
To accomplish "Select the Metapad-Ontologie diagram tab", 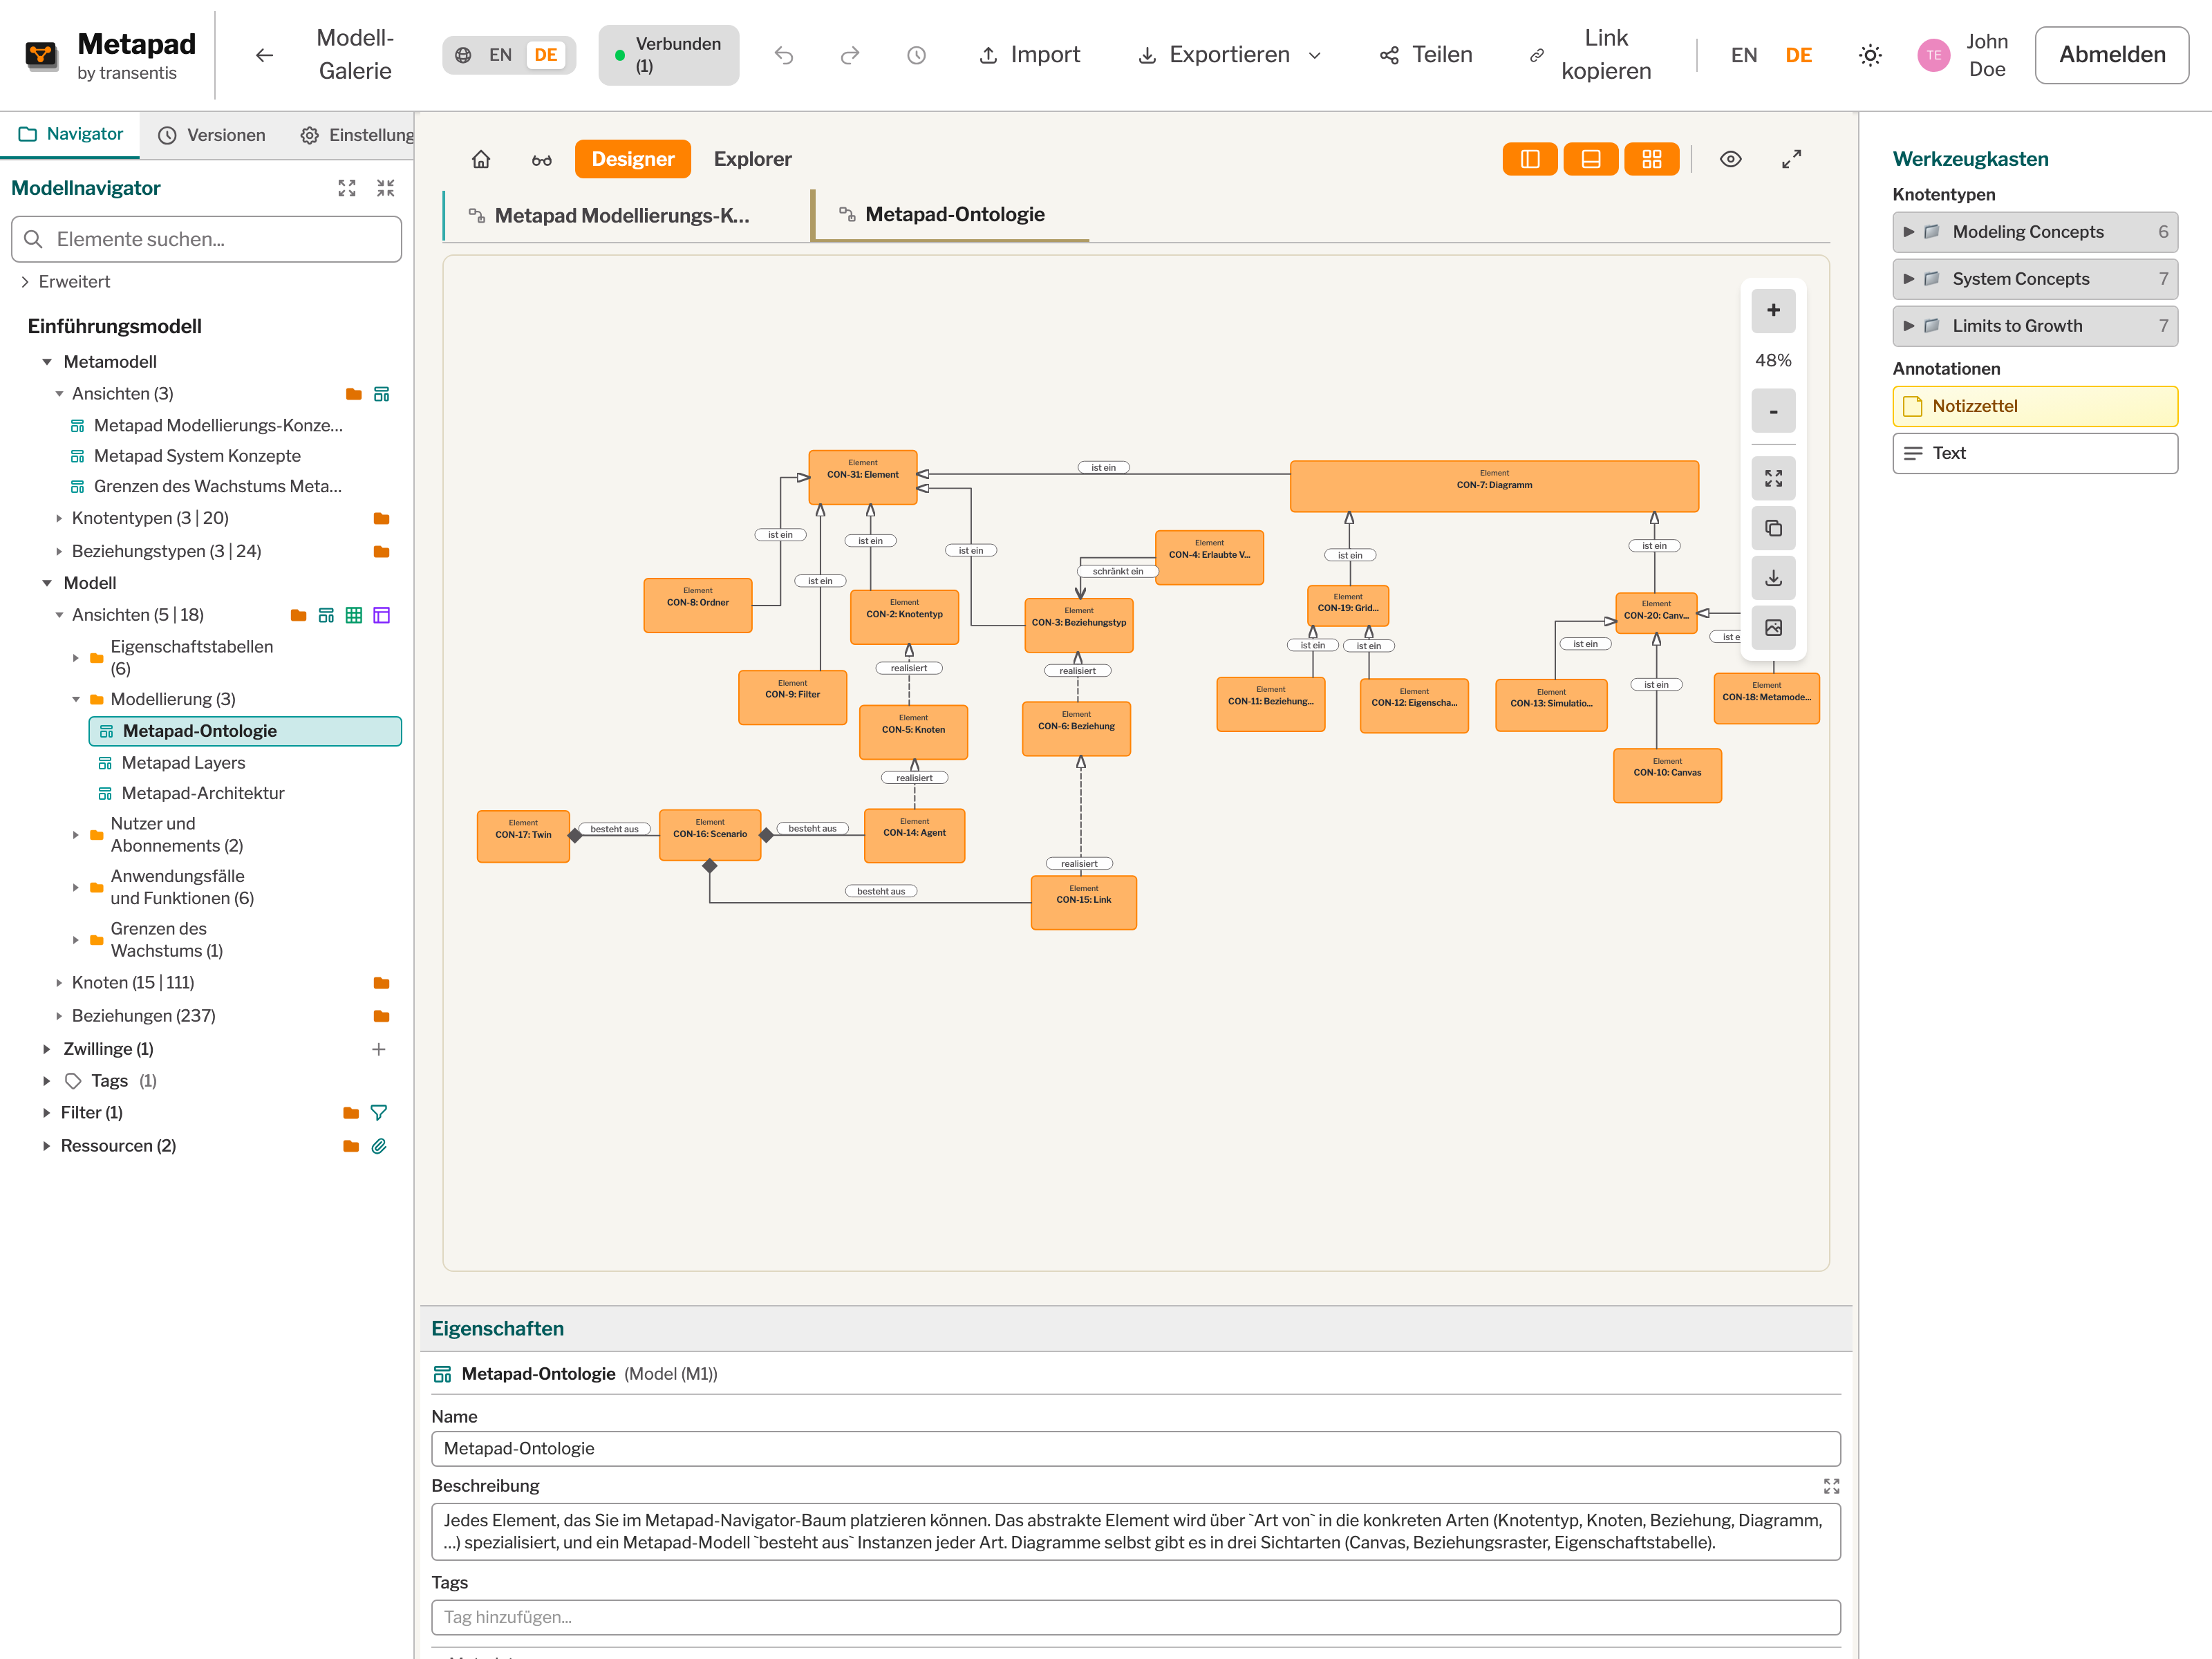I will [x=950, y=215].
